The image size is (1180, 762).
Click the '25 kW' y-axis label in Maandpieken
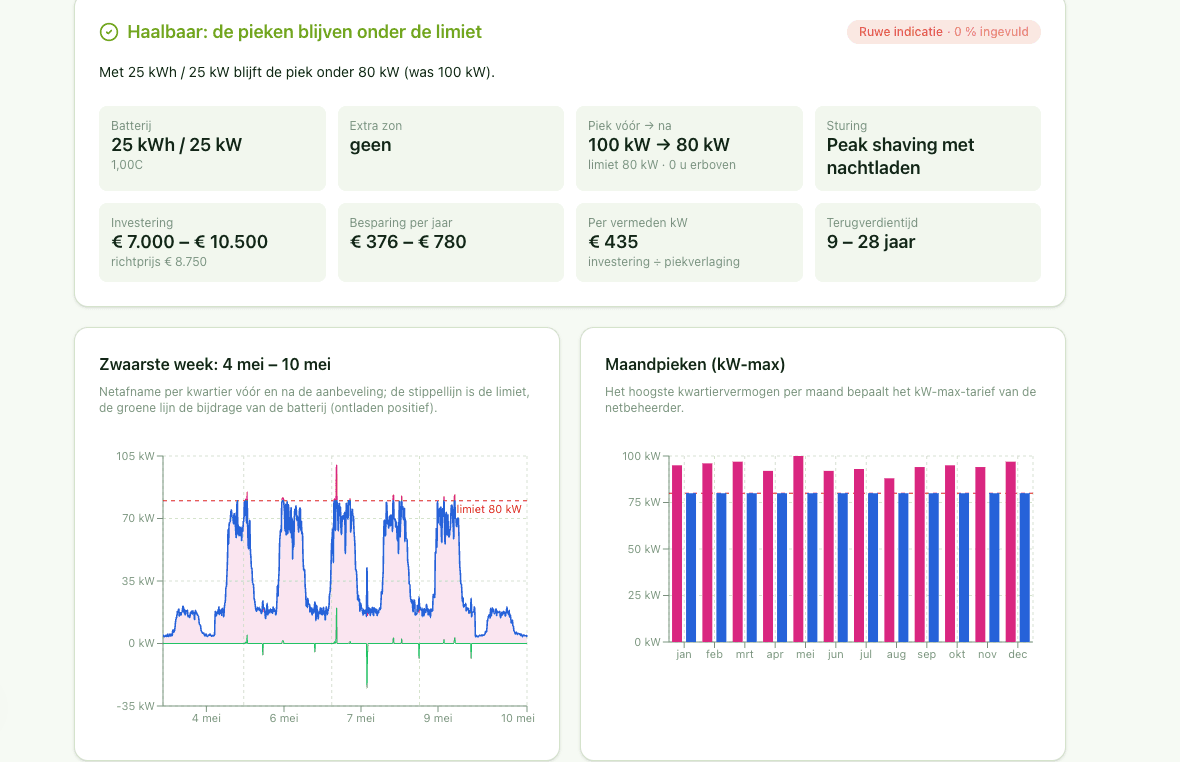(644, 595)
